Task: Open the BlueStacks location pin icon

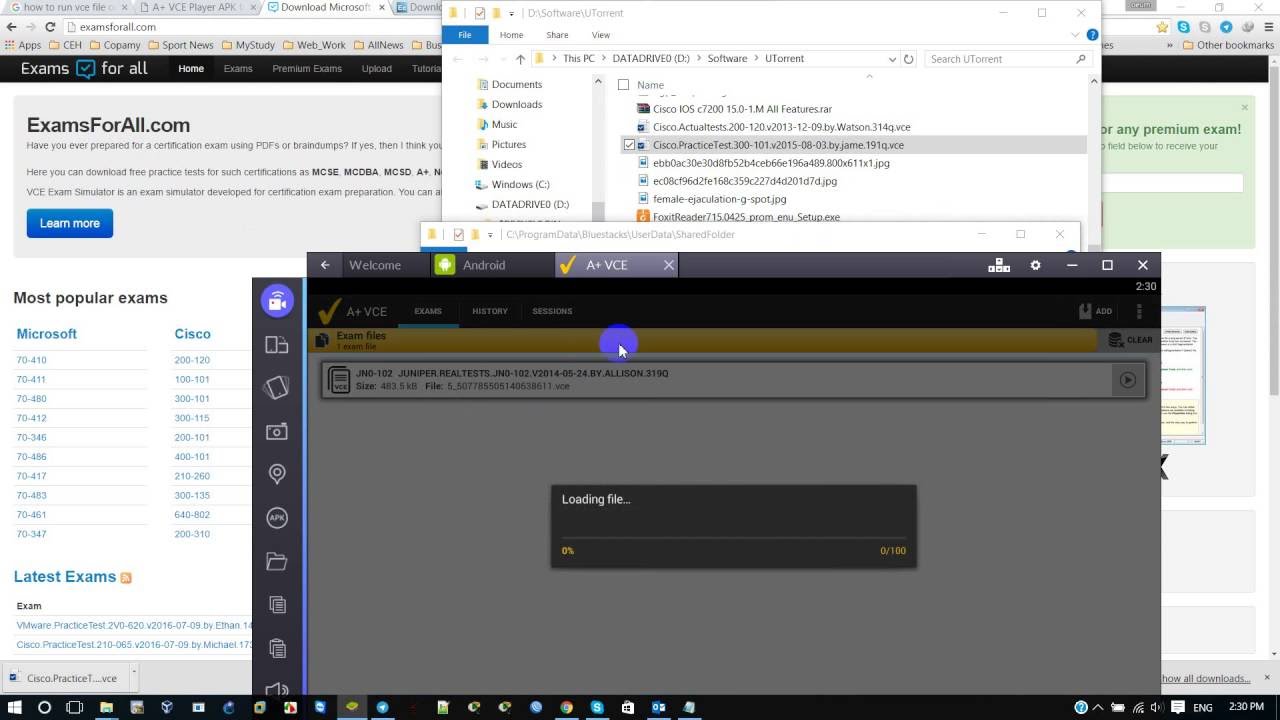Action: click(x=277, y=474)
